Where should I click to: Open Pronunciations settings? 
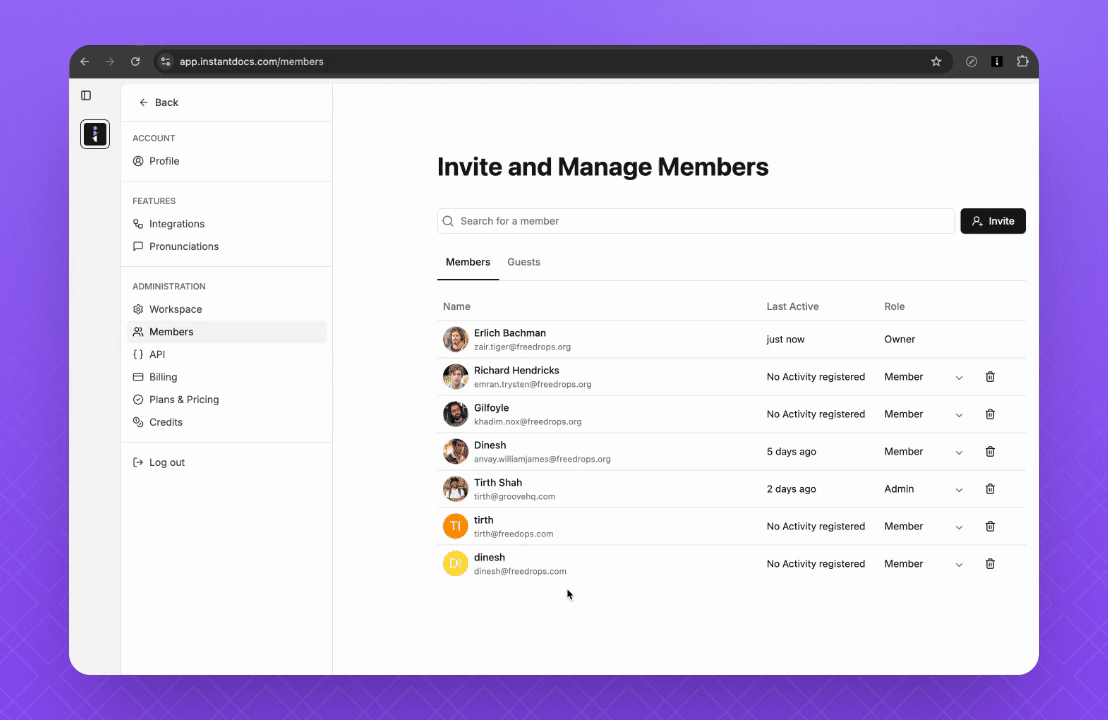(227, 247)
